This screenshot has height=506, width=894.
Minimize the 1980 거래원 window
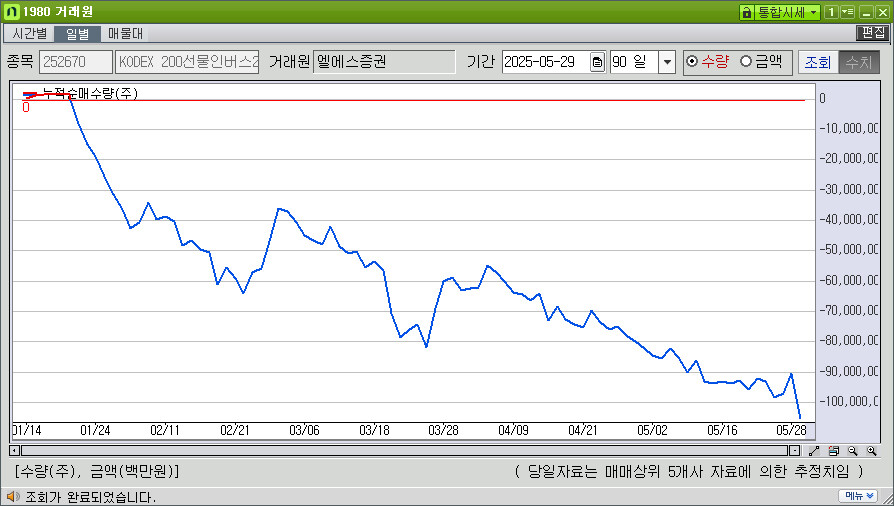866,12
